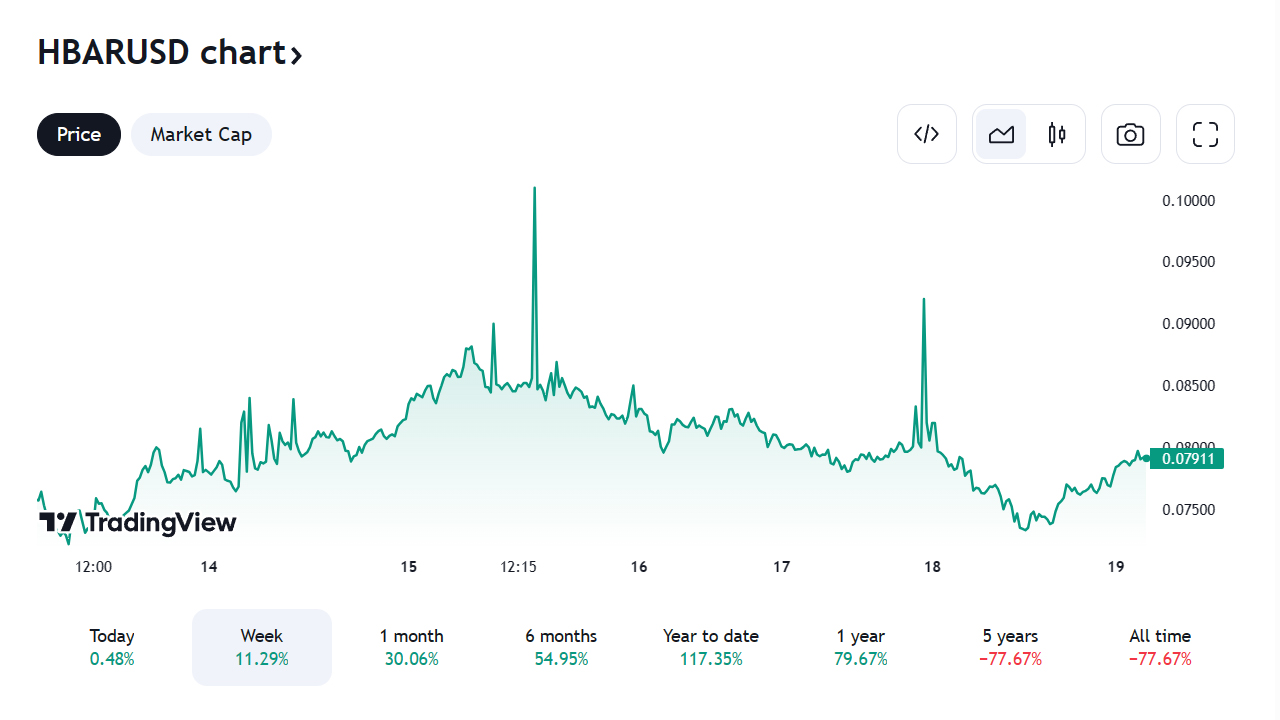The image size is (1280, 720).
Task: Select the Week time range
Action: click(262, 647)
